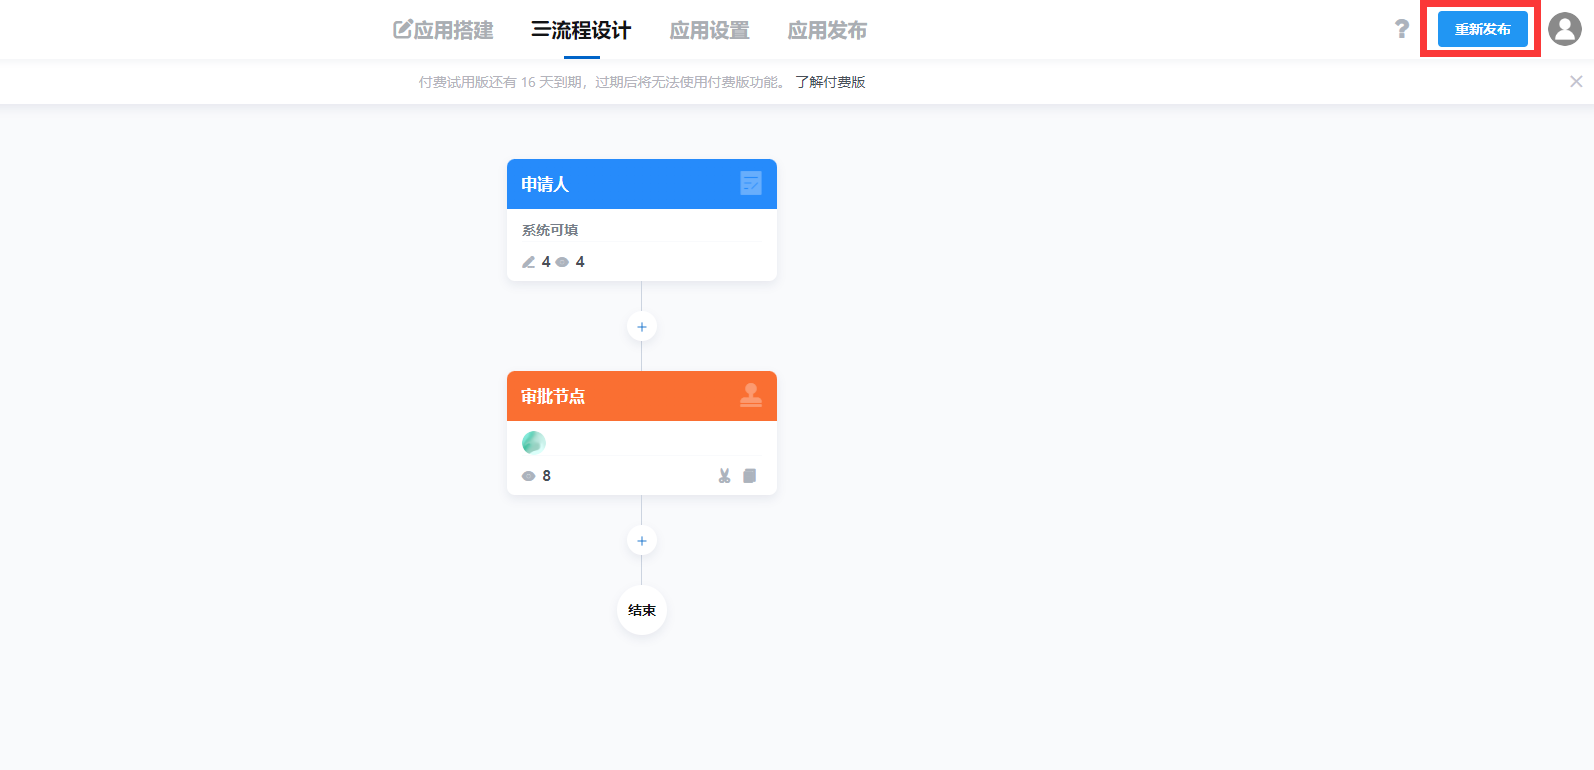Open the user account avatar
1594x770 pixels.
[1565, 29]
